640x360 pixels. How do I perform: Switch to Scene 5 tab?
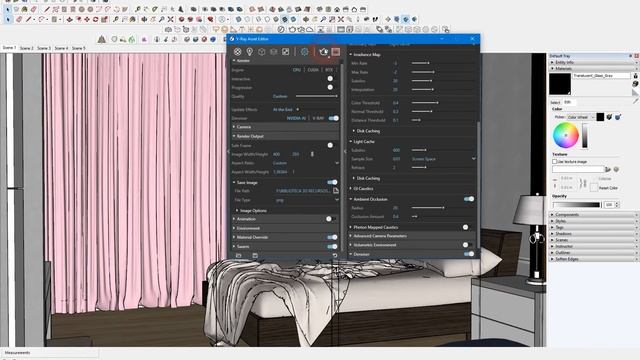79,48
